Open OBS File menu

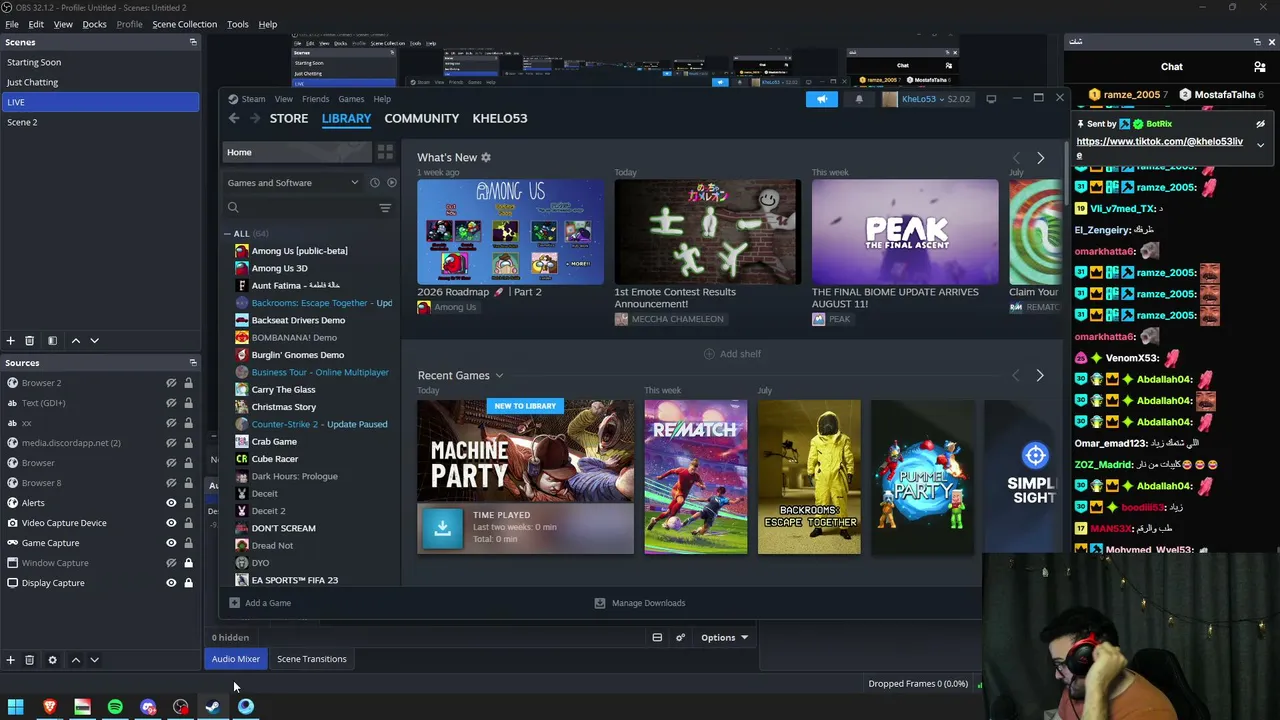point(12,24)
